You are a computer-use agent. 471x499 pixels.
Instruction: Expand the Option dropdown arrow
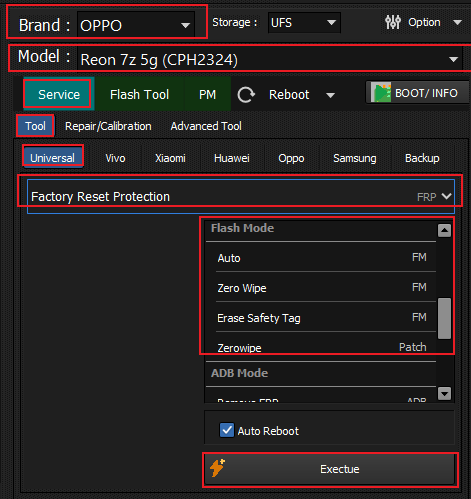click(x=457, y=23)
